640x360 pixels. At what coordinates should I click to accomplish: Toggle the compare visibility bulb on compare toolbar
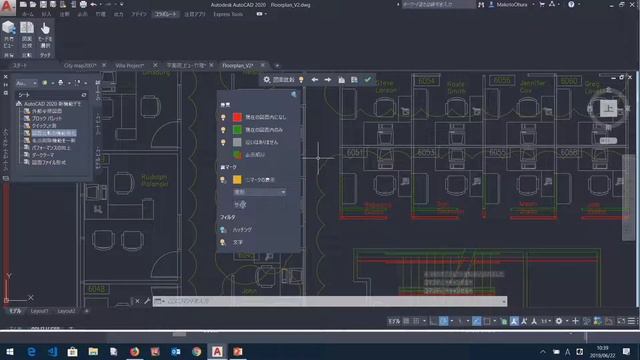[301, 80]
